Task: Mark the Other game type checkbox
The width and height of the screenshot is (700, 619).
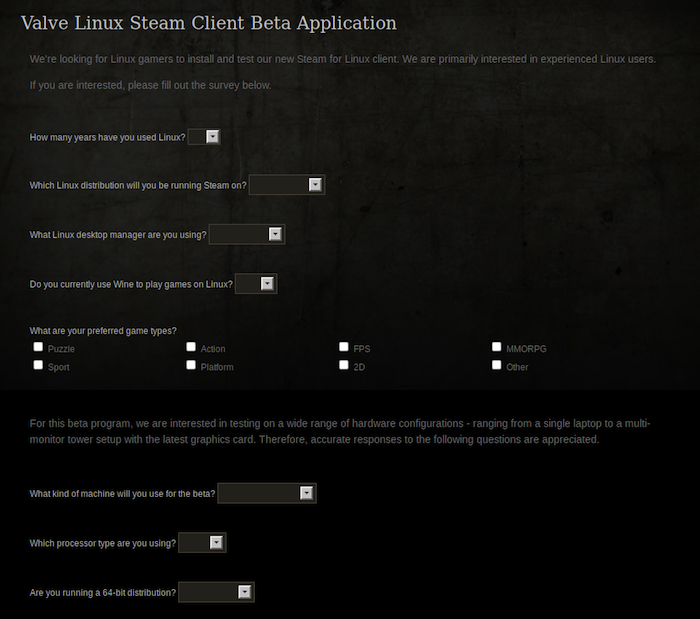Action: [497, 365]
